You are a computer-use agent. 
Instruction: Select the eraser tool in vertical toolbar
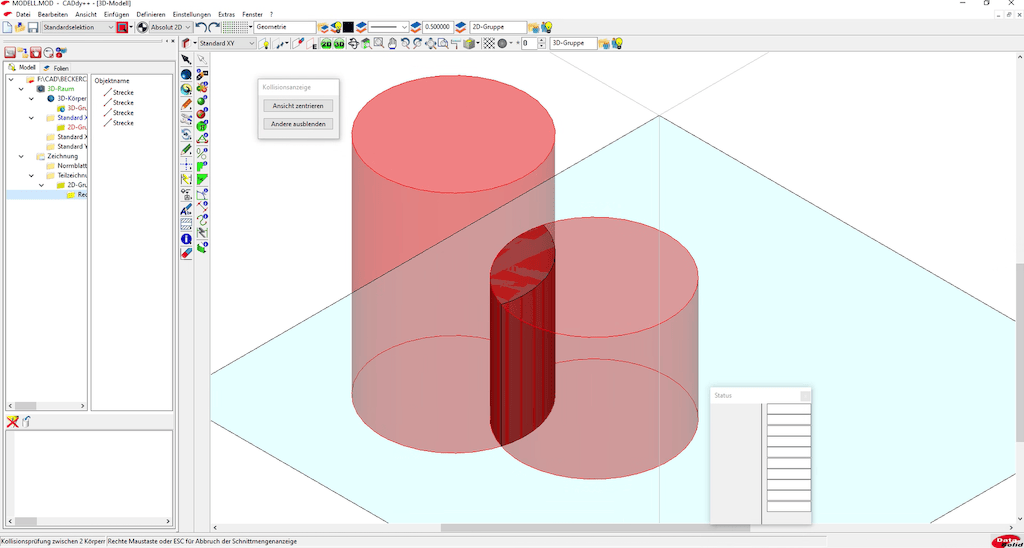(186, 254)
